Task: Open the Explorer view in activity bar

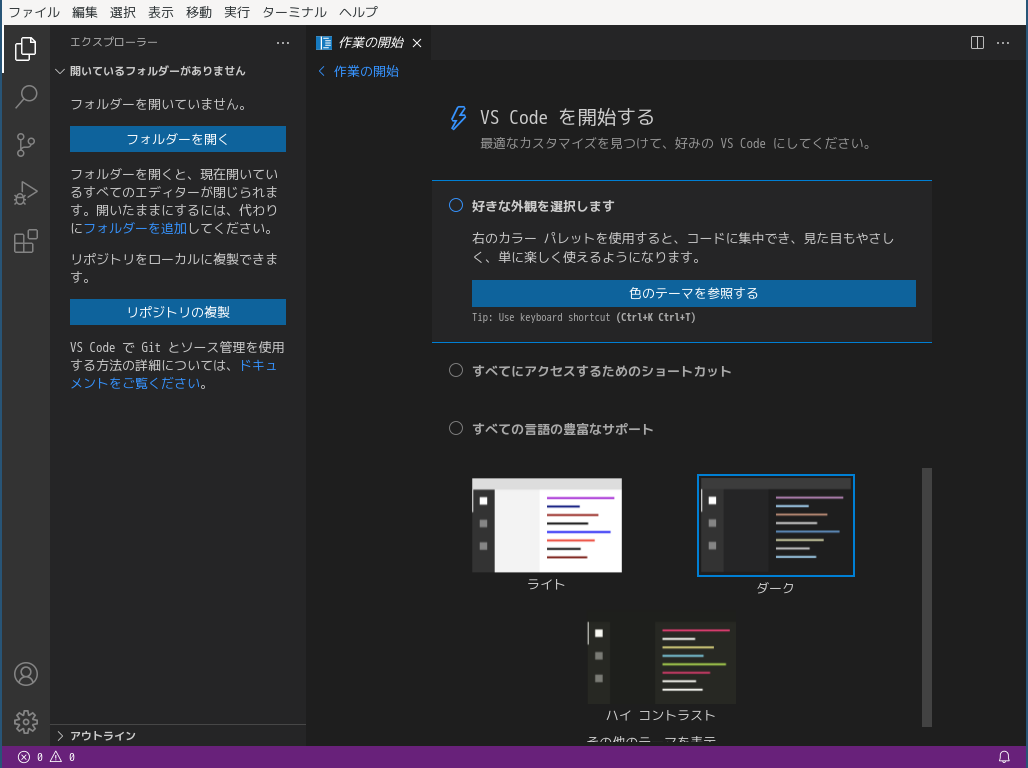Action: click(x=26, y=49)
